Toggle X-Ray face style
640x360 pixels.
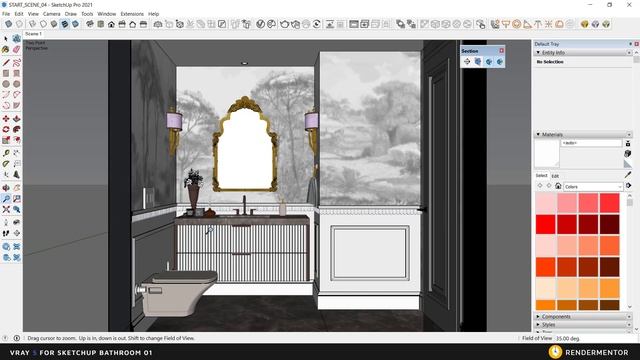(x=8, y=24)
